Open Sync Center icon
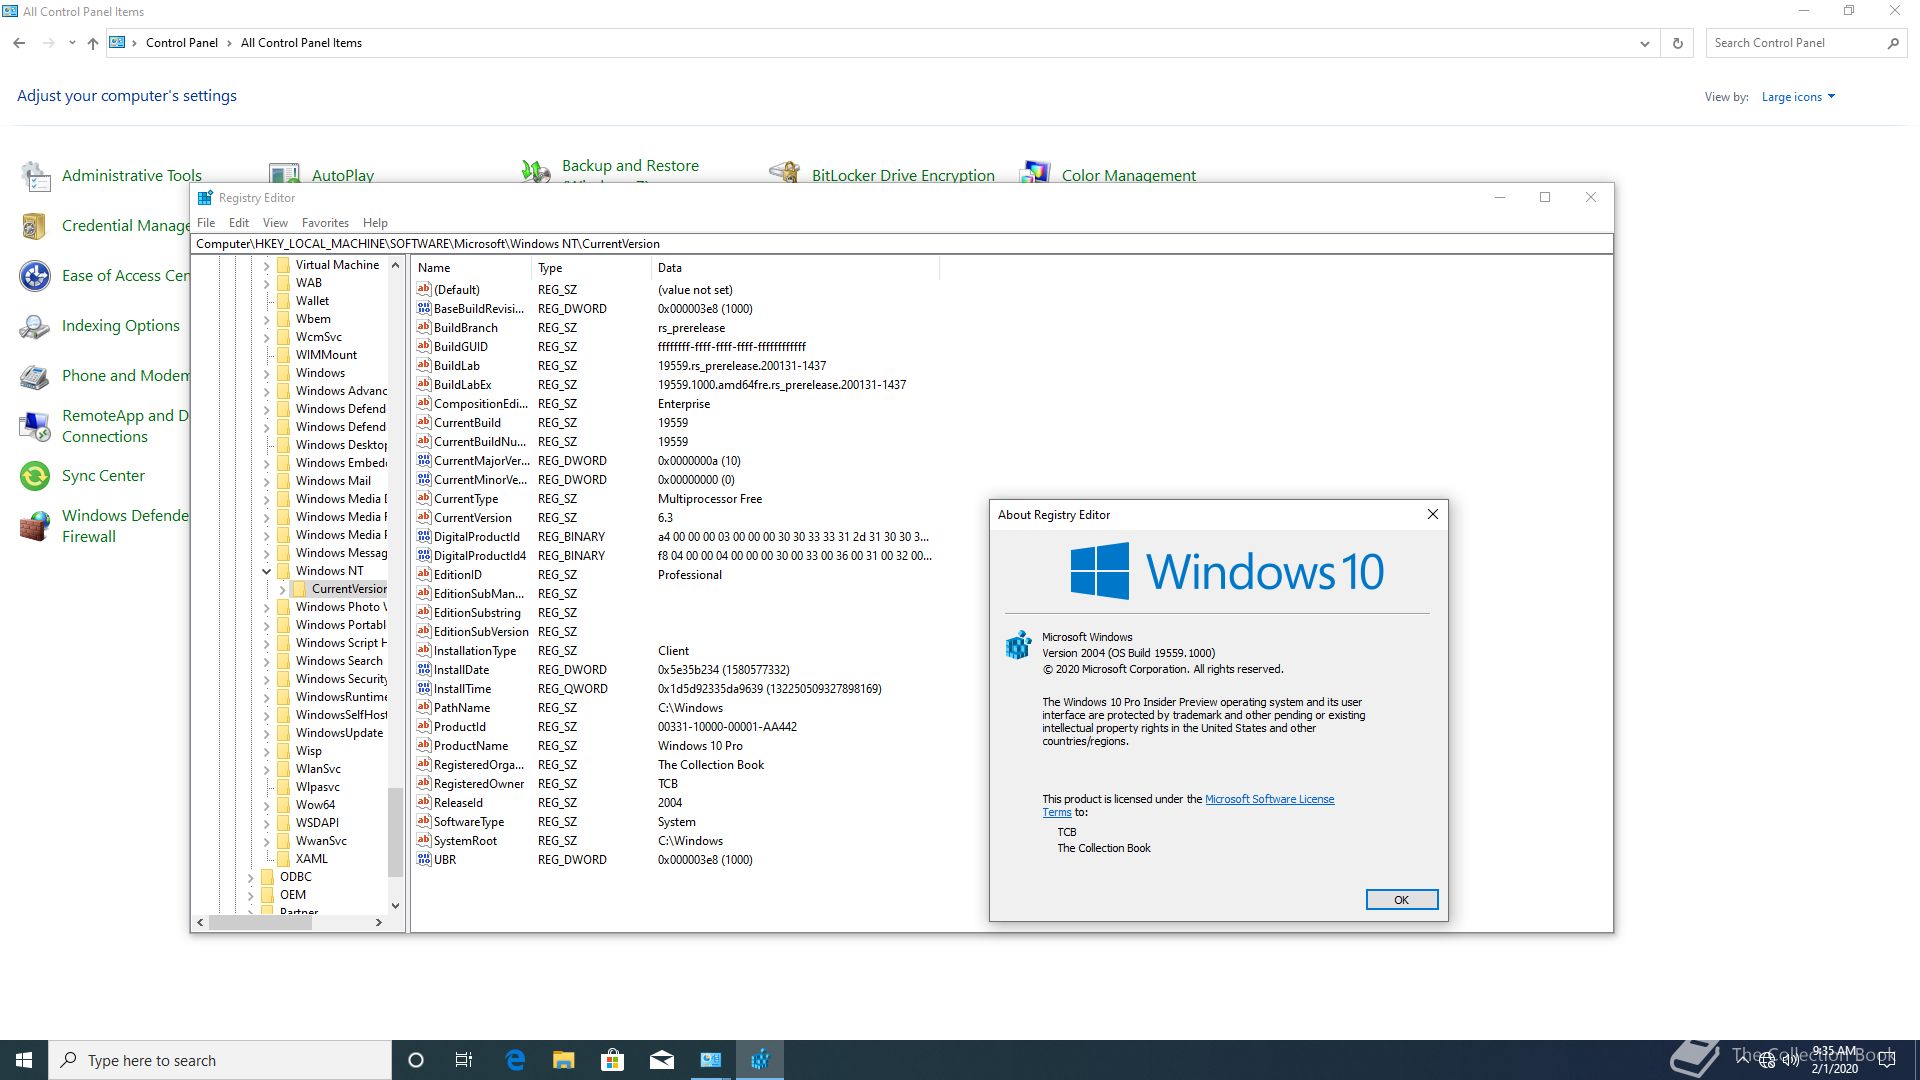This screenshot has width=1920, height=1080. (35, 476)
